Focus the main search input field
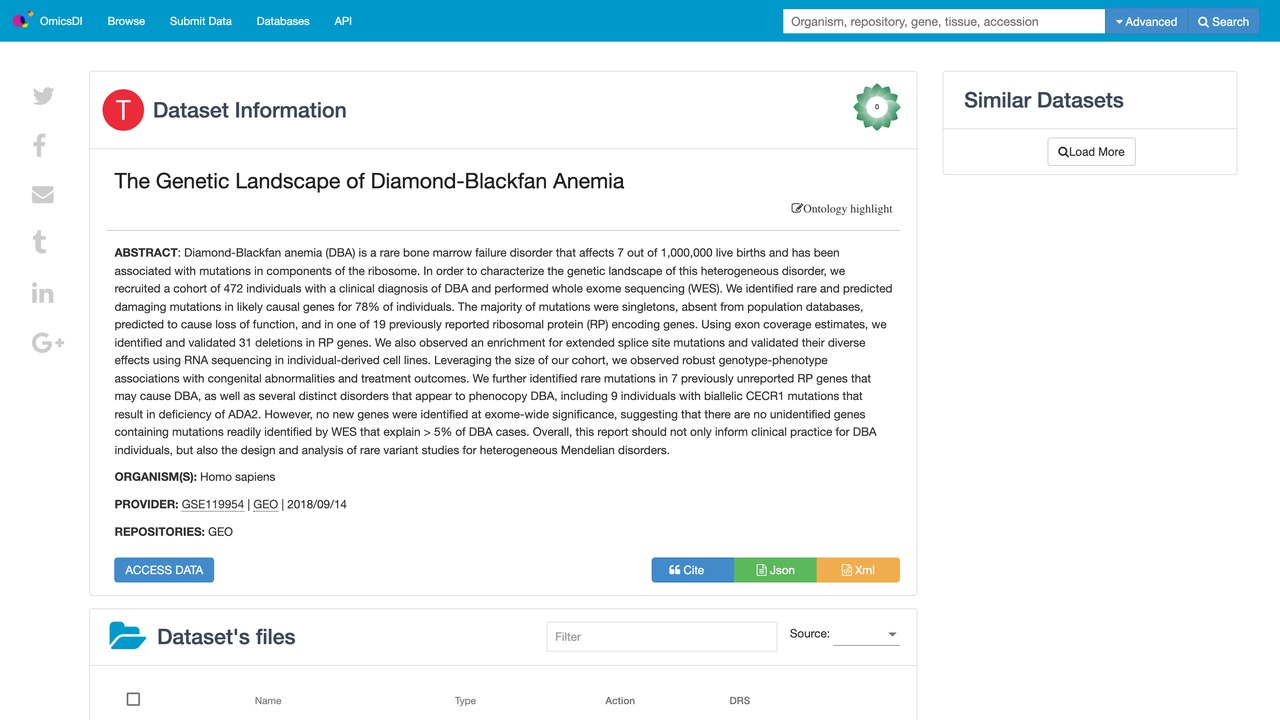This screenshot has height=720, width=1280. point(944,21)
